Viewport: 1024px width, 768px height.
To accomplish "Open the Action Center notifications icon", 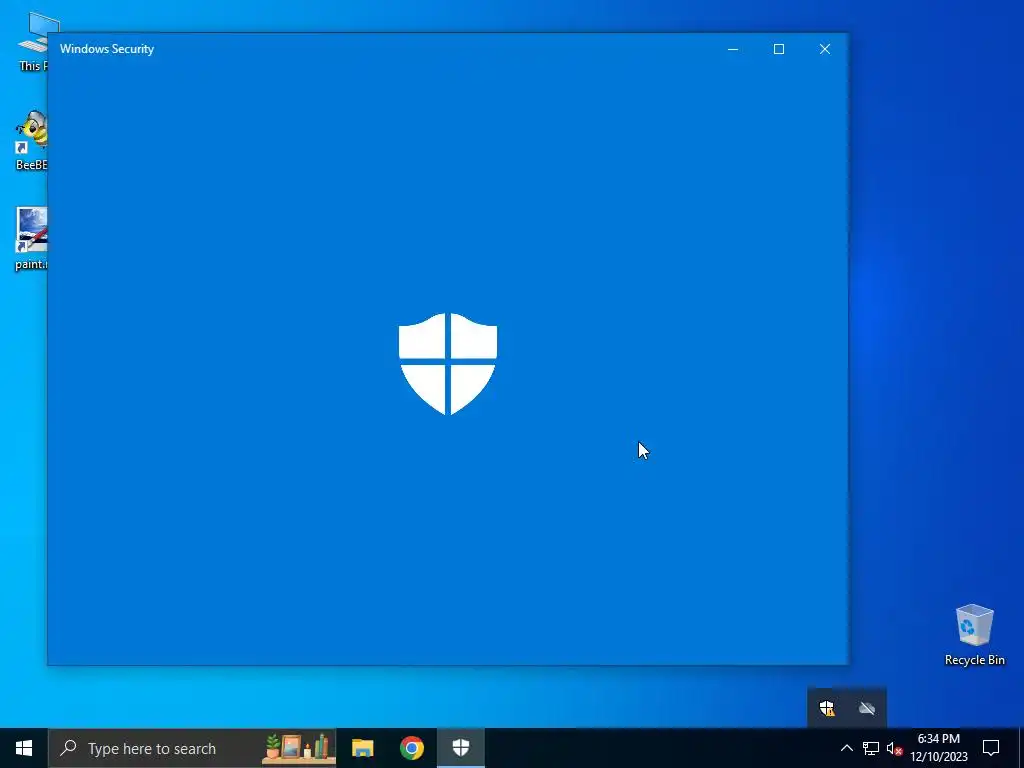I will (991, 748).
